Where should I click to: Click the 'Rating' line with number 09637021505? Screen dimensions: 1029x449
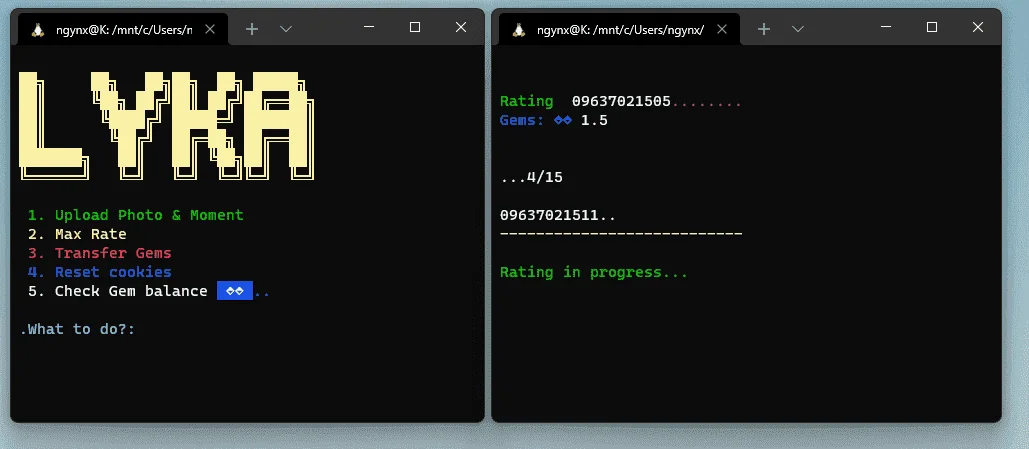point(621,102)
